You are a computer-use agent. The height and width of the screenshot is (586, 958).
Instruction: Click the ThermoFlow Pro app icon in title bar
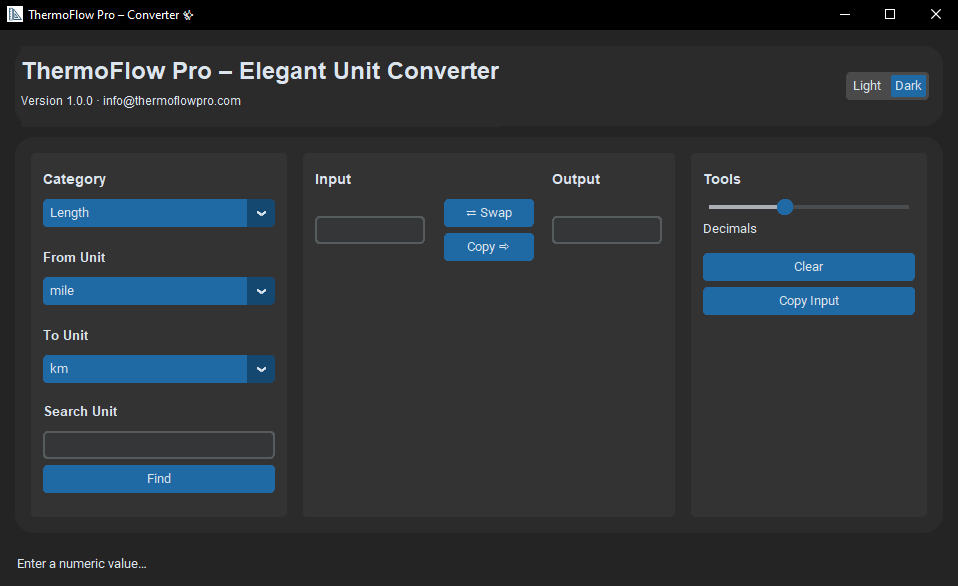[x=15, y=15]
